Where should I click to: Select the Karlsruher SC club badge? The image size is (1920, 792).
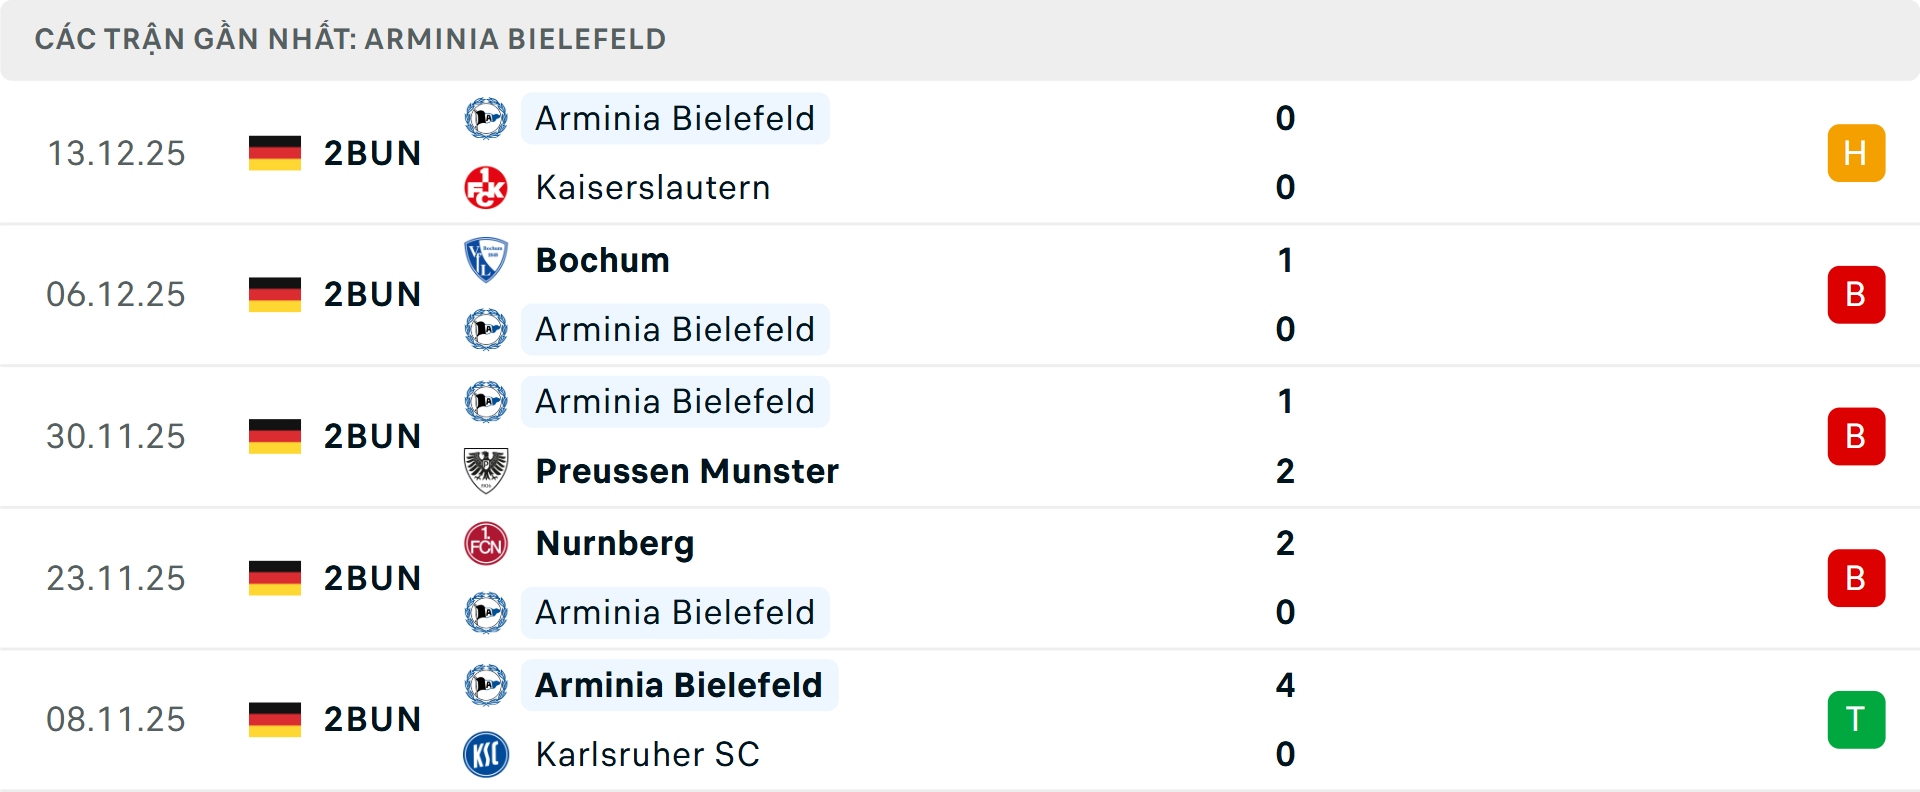click(487, 755)
